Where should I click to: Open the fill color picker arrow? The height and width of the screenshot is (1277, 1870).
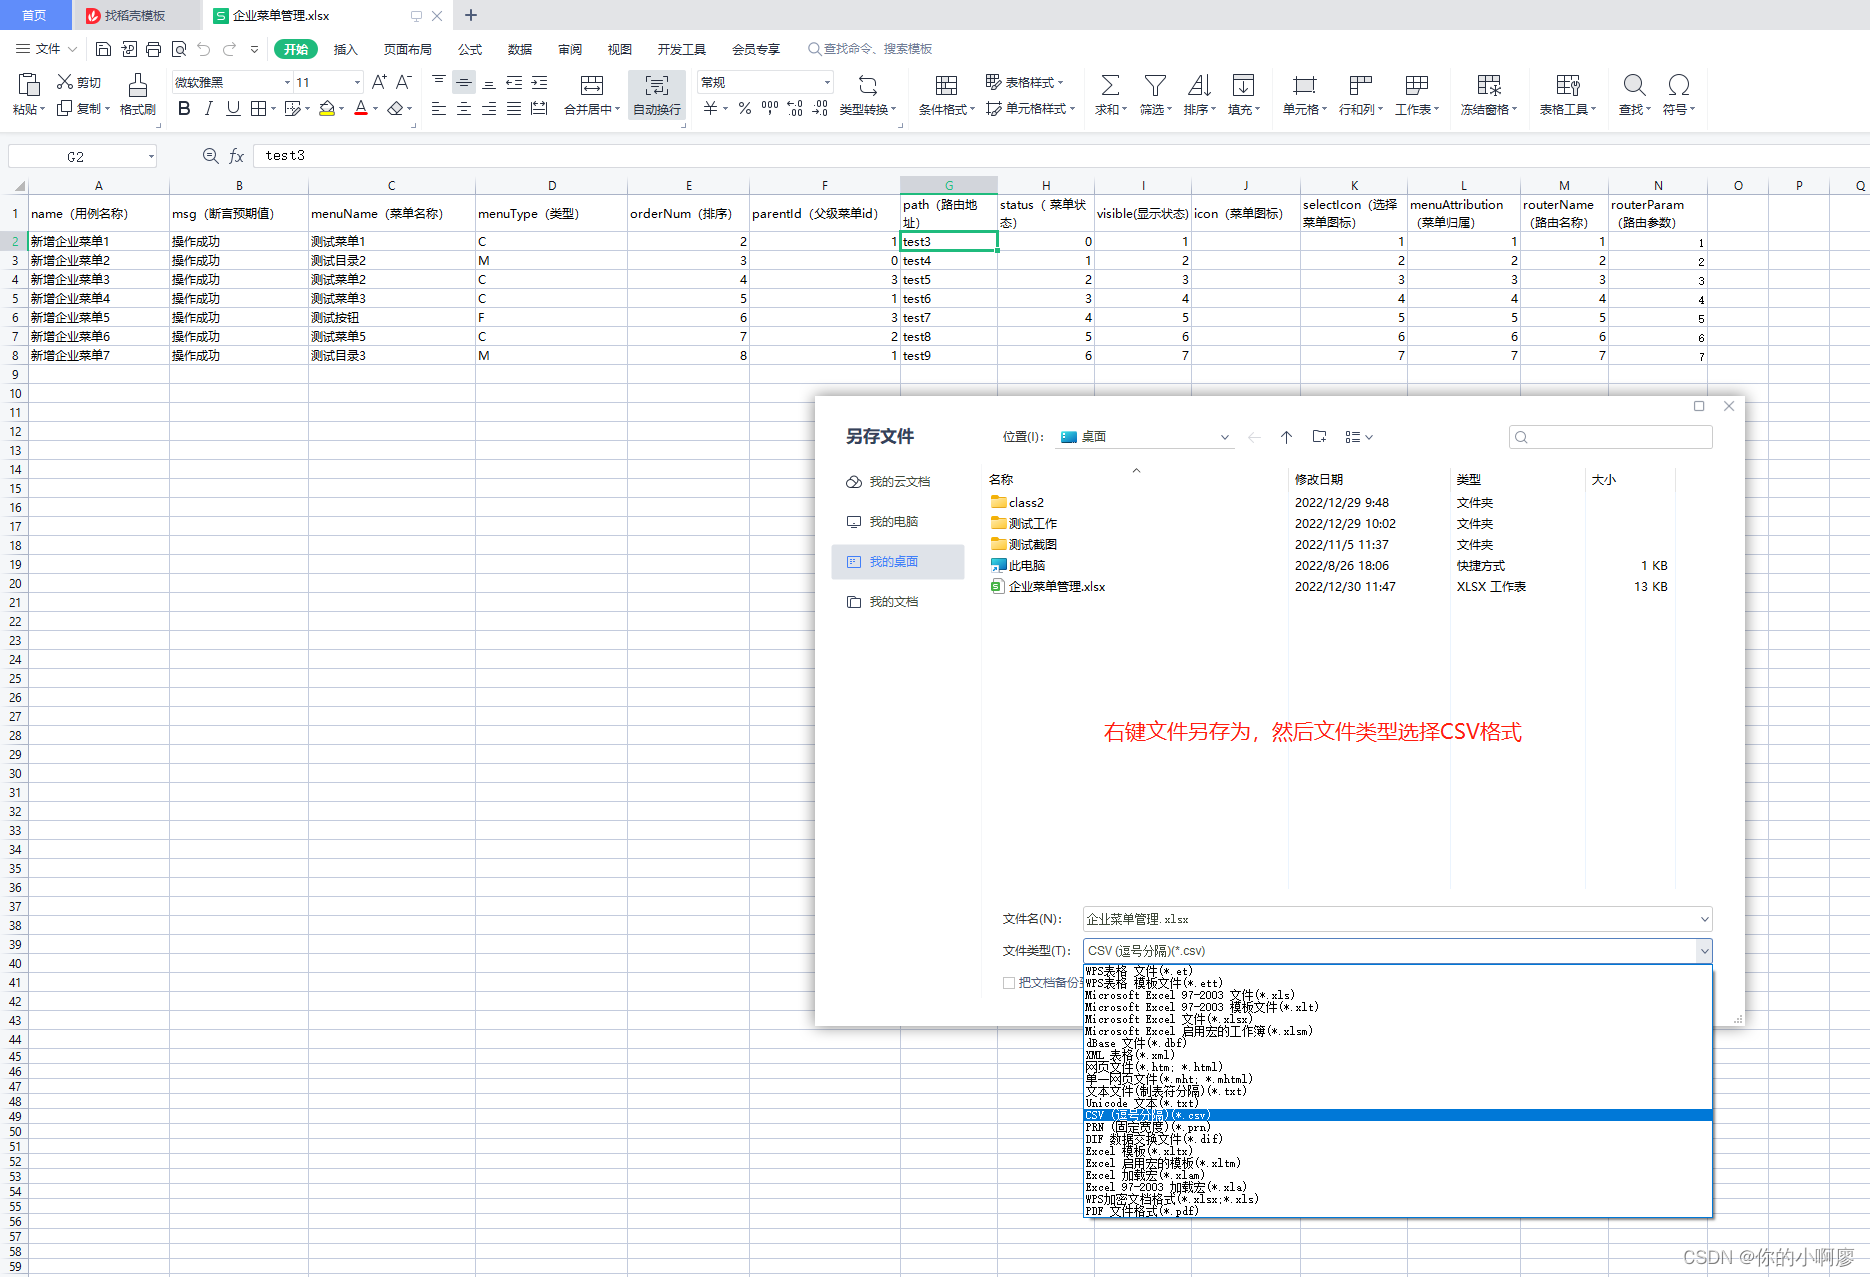341,108
